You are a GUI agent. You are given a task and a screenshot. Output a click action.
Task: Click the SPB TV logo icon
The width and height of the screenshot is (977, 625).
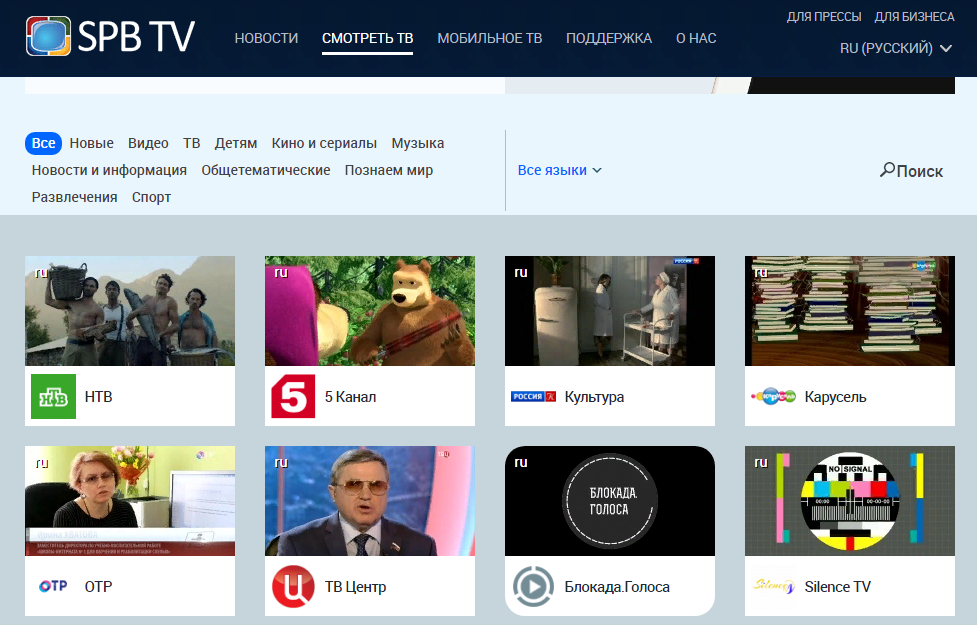pyautogui.click(x=52, y=37)
